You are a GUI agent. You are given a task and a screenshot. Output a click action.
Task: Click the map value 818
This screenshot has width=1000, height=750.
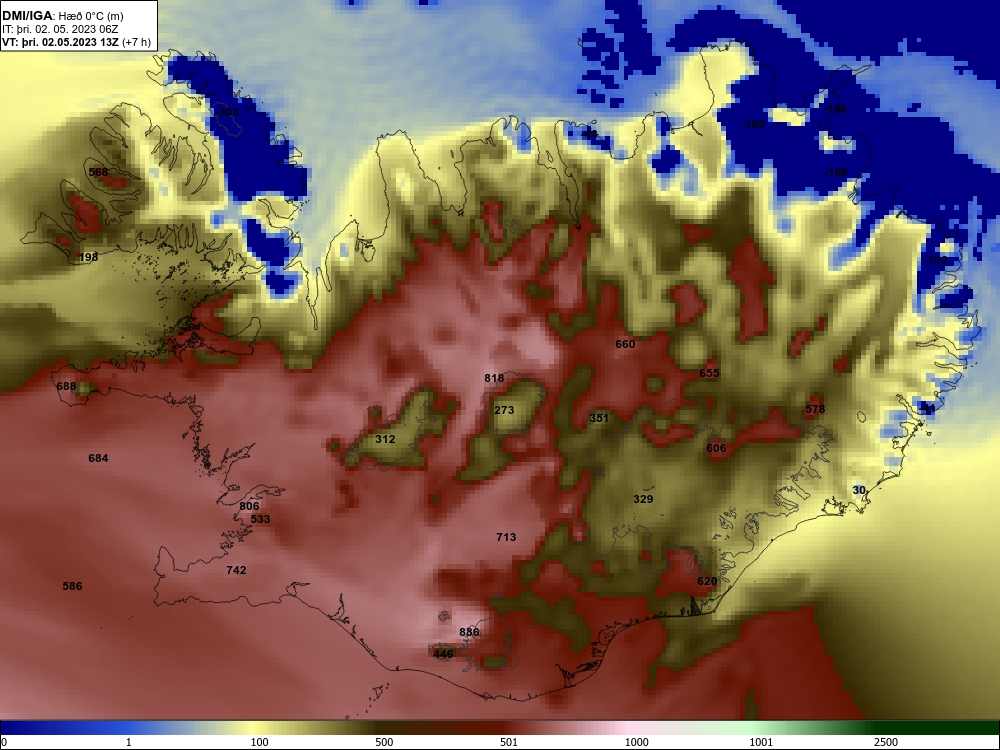point(494,378)
